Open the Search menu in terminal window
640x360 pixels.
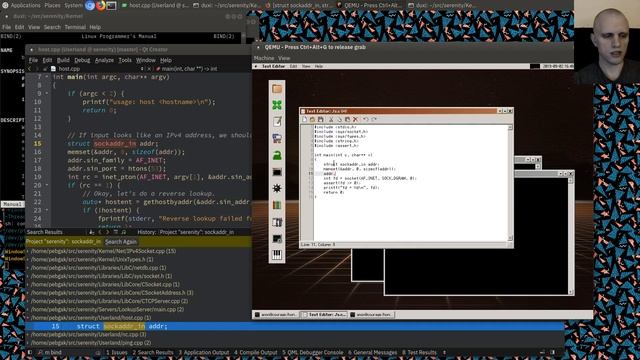(x=52, y=27)
